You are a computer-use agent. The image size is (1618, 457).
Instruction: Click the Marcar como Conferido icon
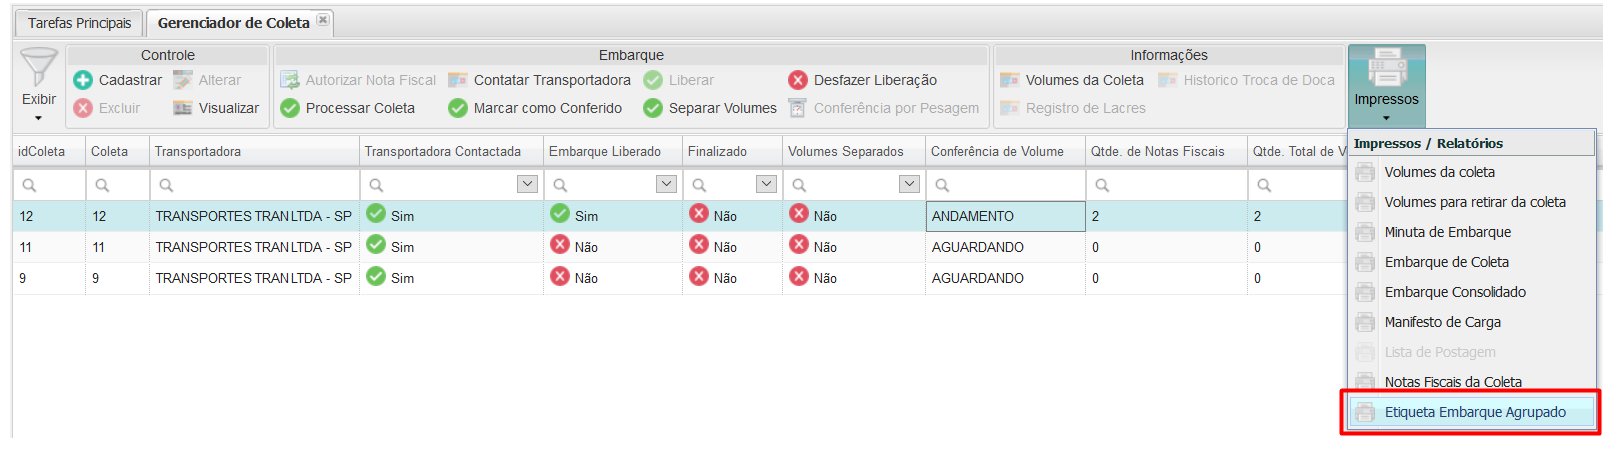coord(458,108)
